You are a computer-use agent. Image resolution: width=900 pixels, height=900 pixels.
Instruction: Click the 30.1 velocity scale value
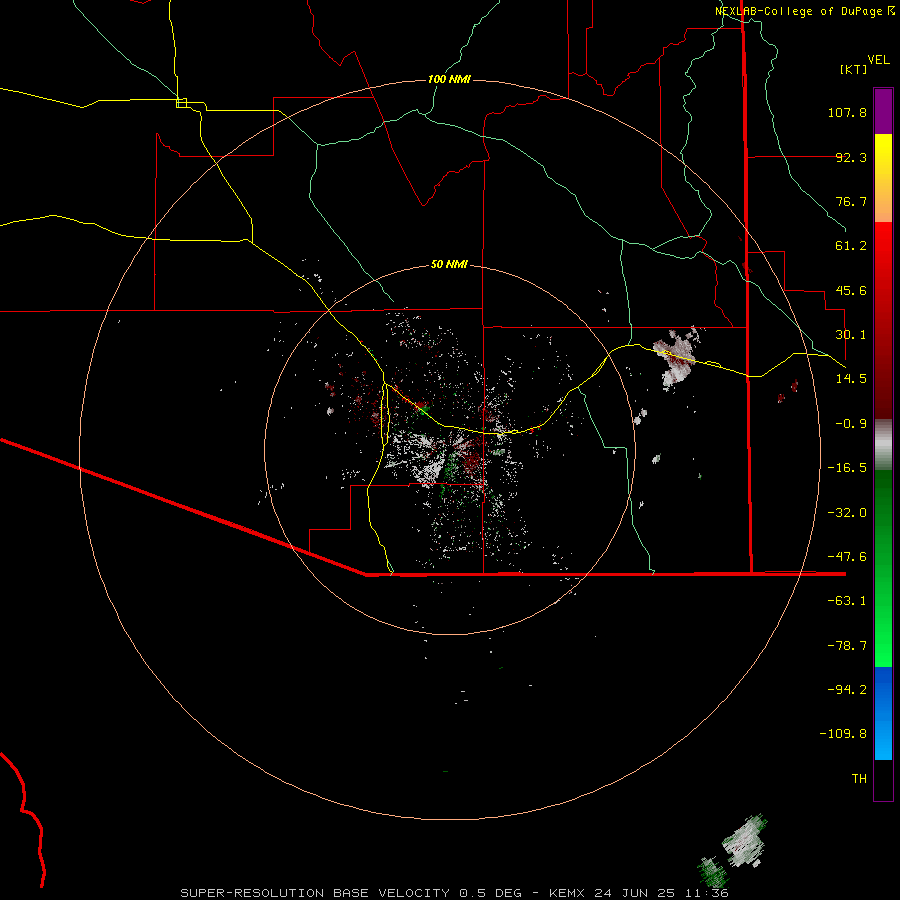[x=851, y=335]
